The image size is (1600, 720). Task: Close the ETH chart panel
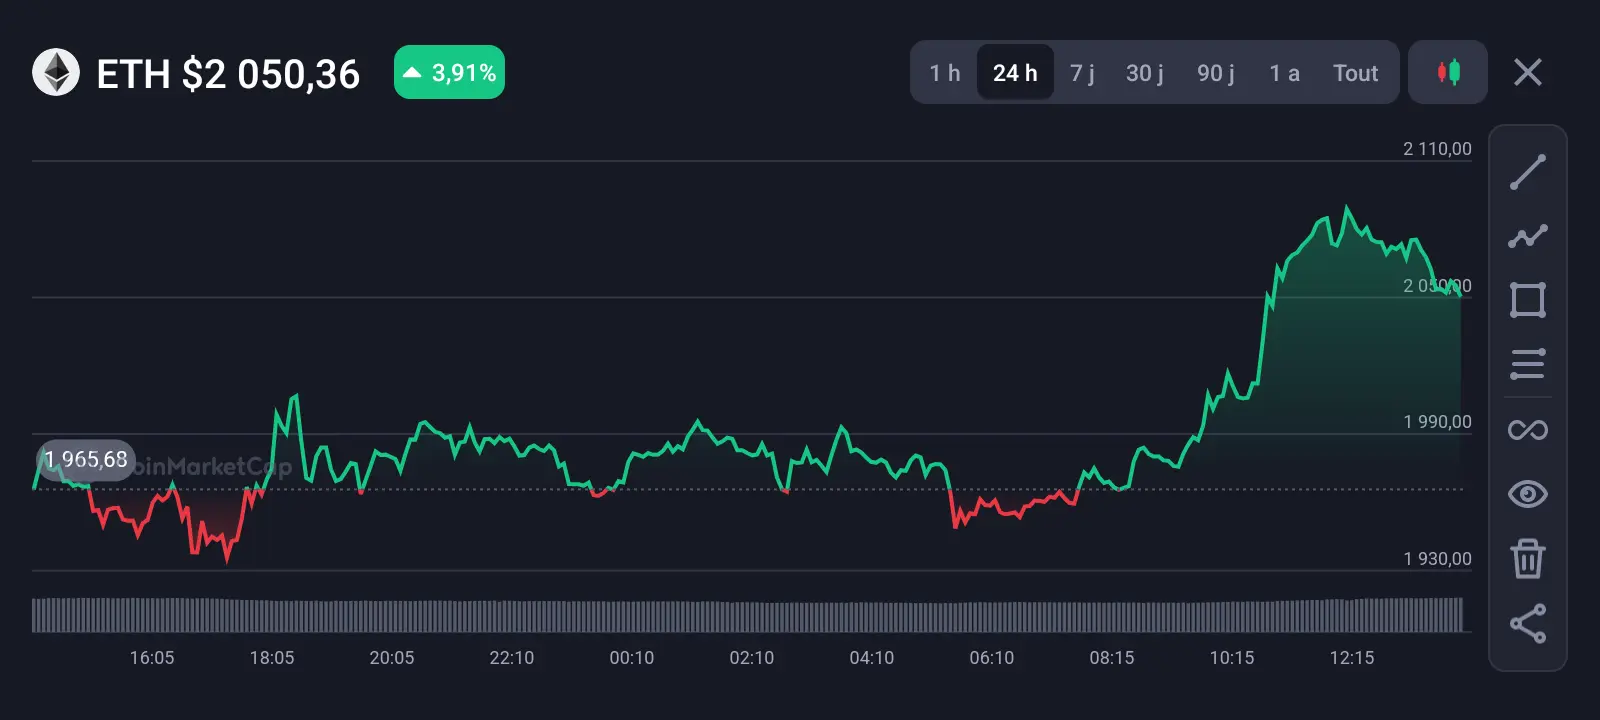click(x=1528, y=72)
